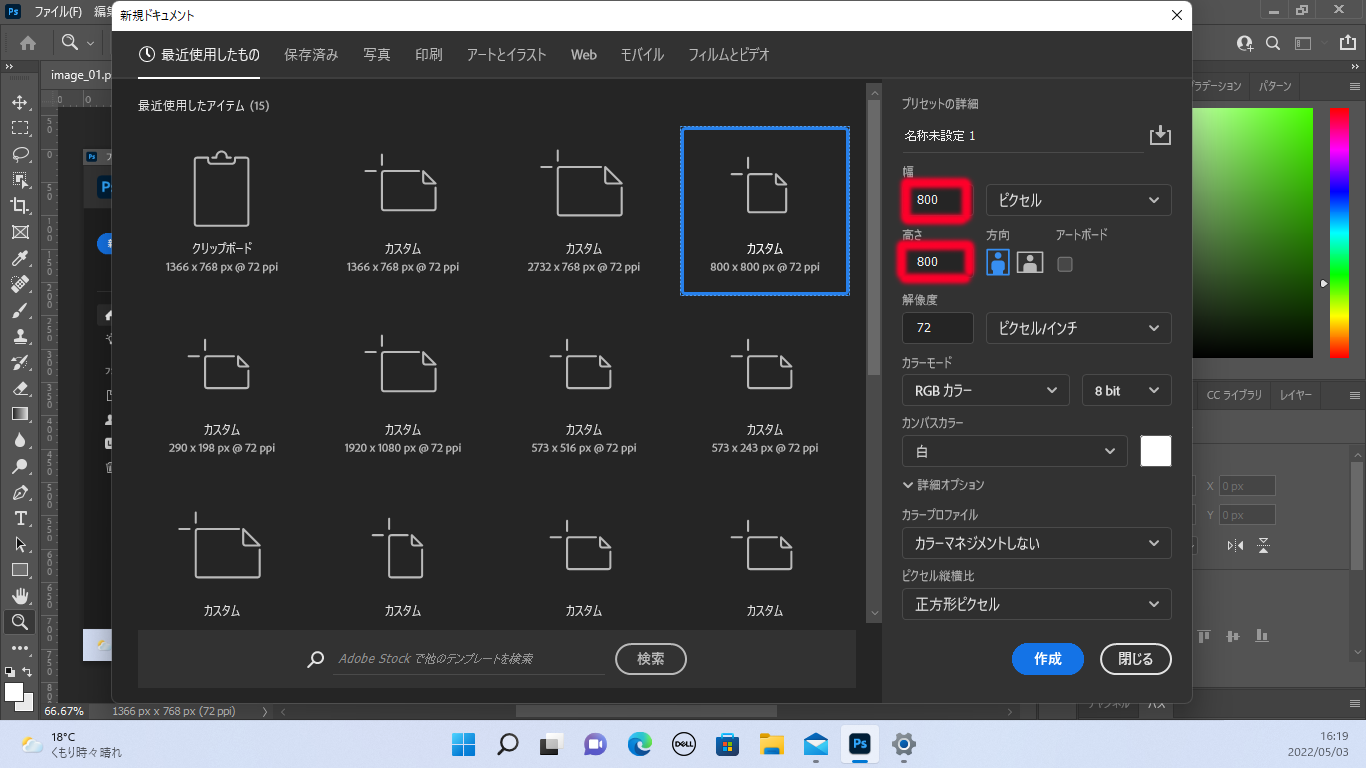
Task: Switch to the 保存済み tab
Action: click(x=311, y=55)
